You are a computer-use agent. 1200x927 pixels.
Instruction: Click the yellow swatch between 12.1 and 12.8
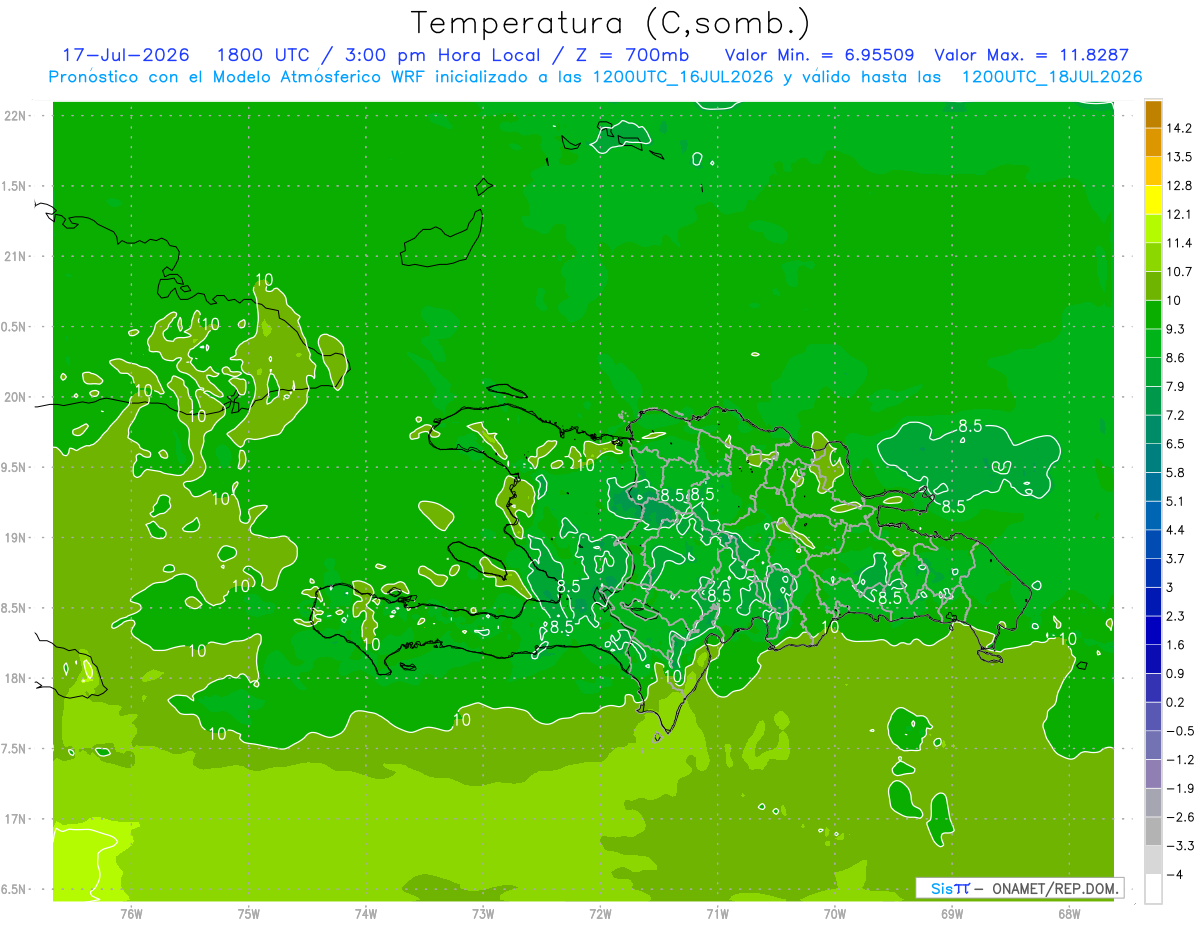coord(1153,200)
